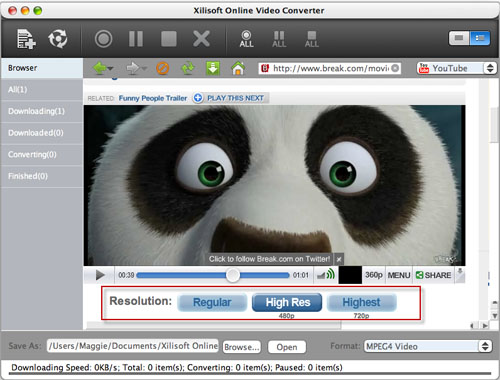Adjust the player volume icon
This screenshot has height=380, width=500.
326,275
